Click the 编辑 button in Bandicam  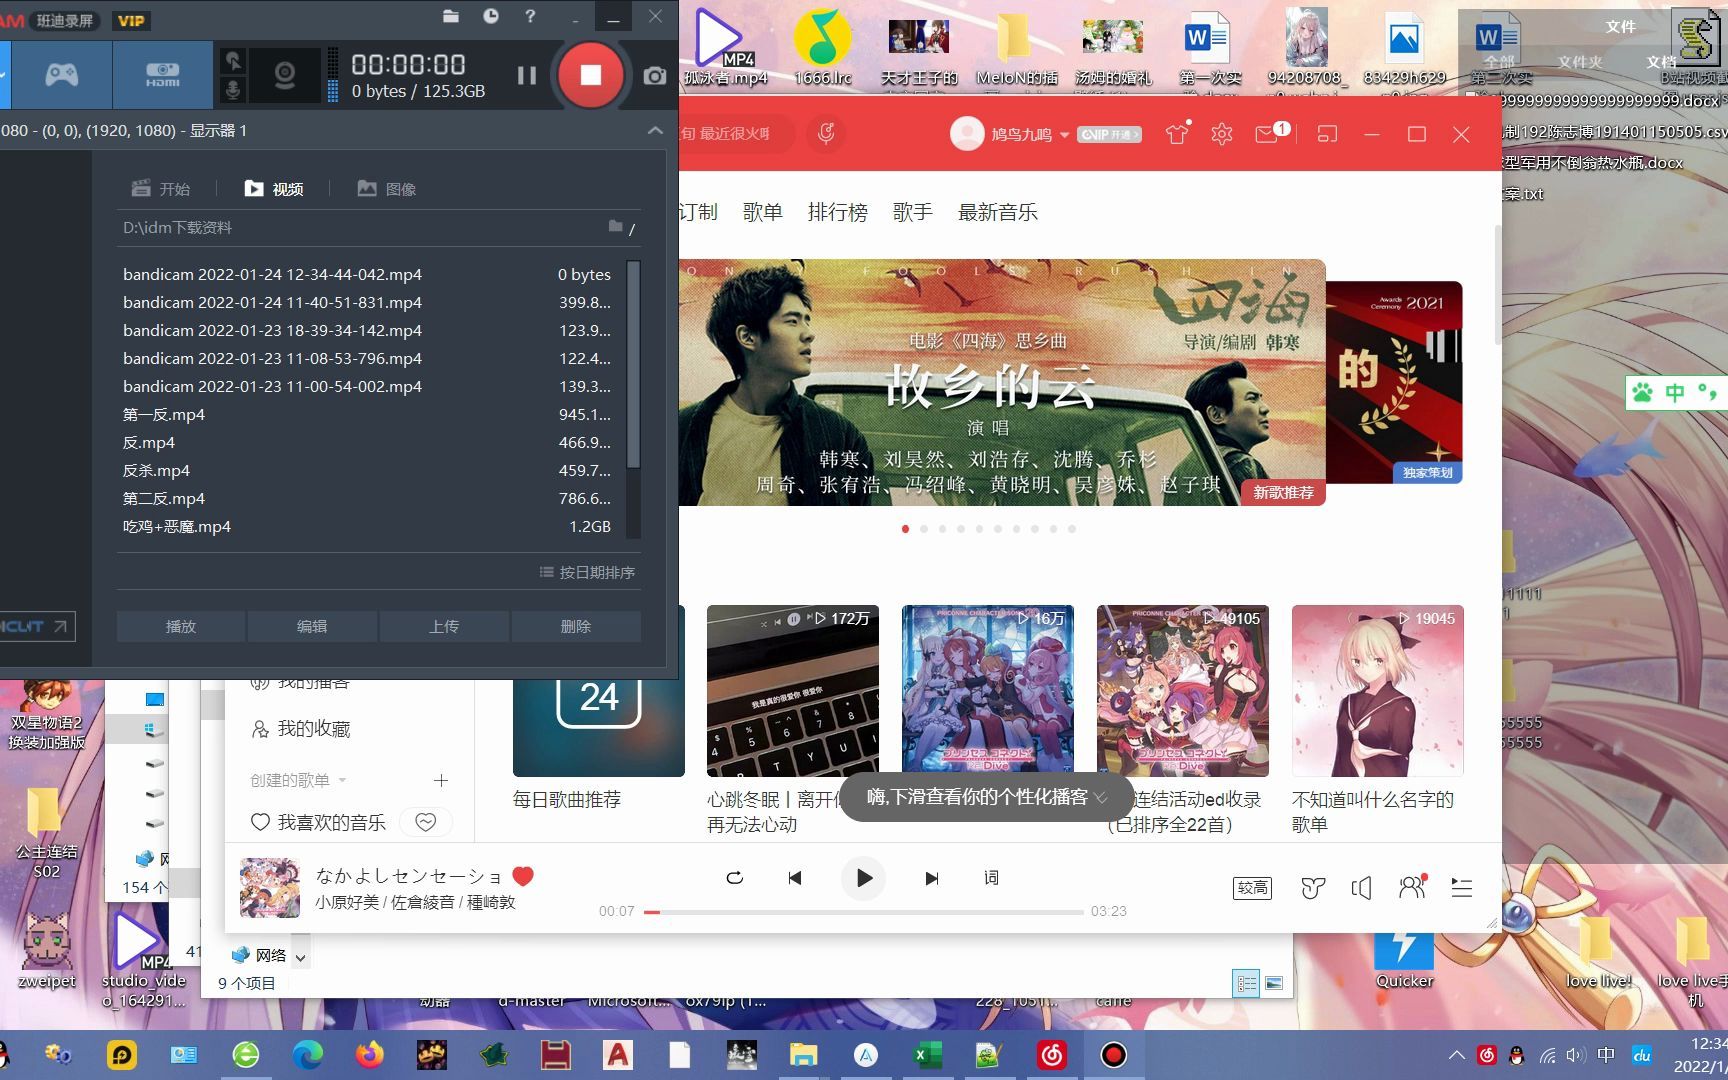tap(312, 626)
